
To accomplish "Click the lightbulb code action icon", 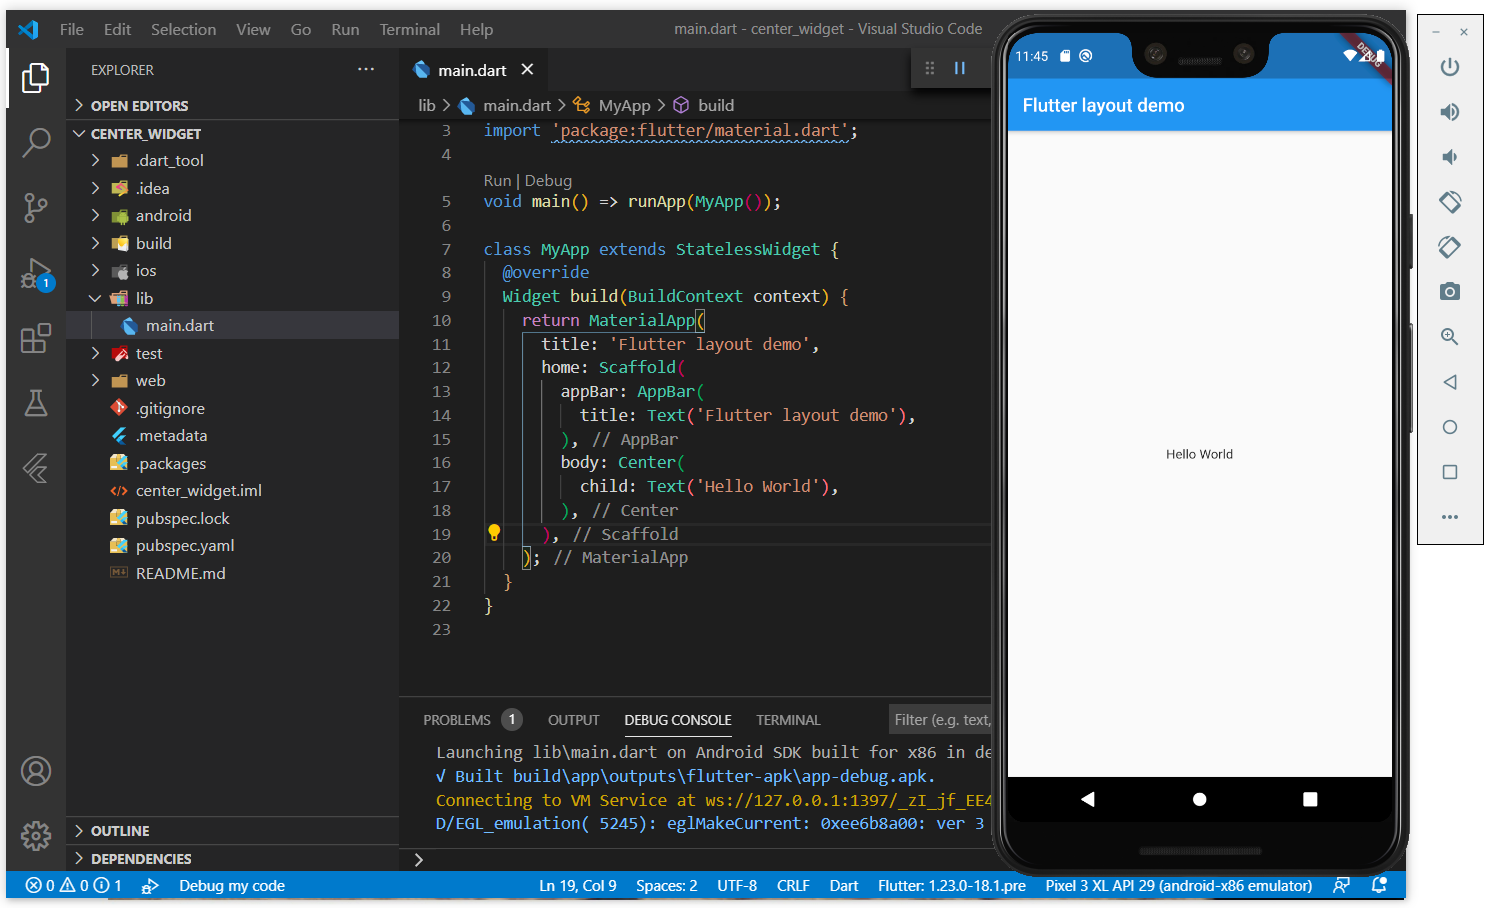I will coord(493,533).
